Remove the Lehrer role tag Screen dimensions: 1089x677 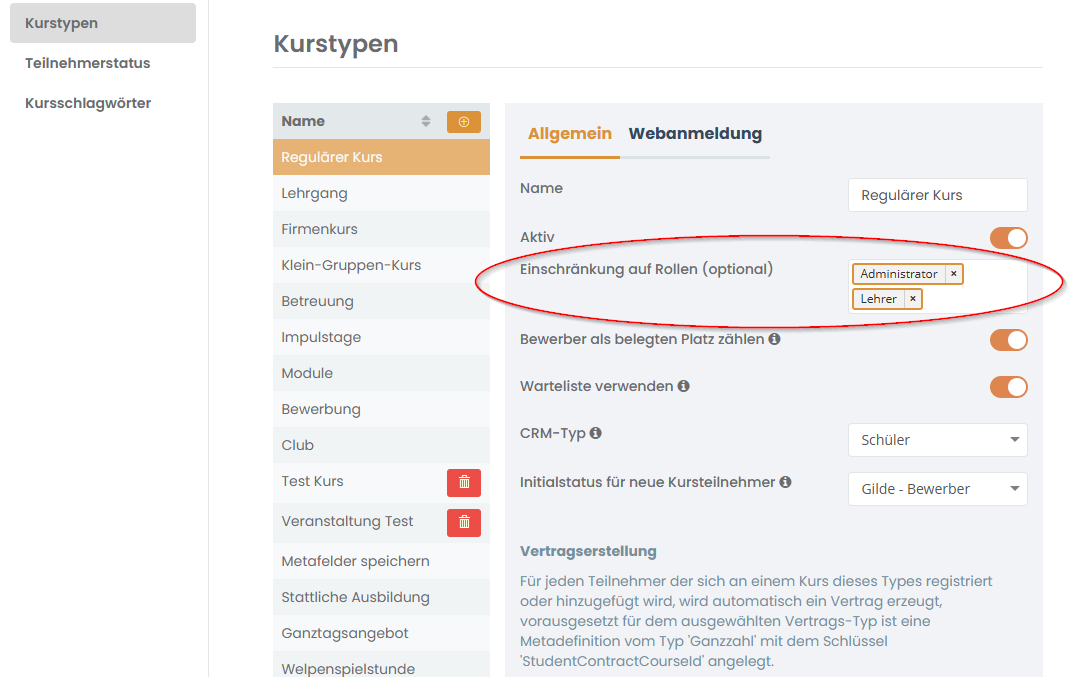point(913,299)
